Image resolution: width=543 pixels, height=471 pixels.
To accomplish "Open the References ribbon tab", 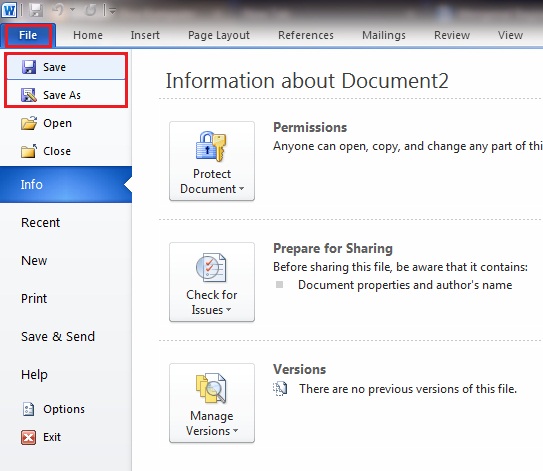I will (x=306, y=35).
